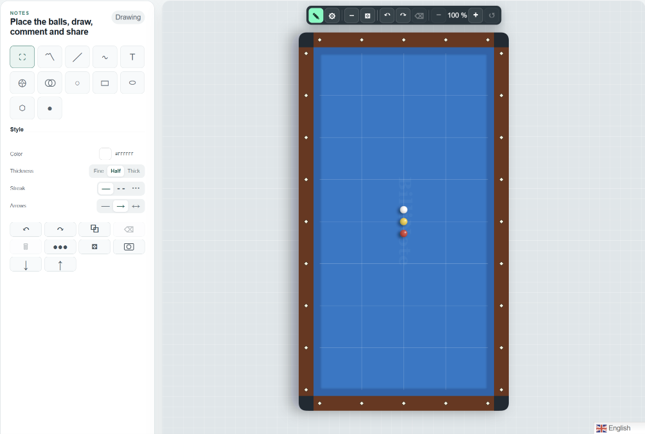Image resolution: width=645 pixels, height=434 pixels.
Task: Select the ellipse shape tool
Action: 132,83
